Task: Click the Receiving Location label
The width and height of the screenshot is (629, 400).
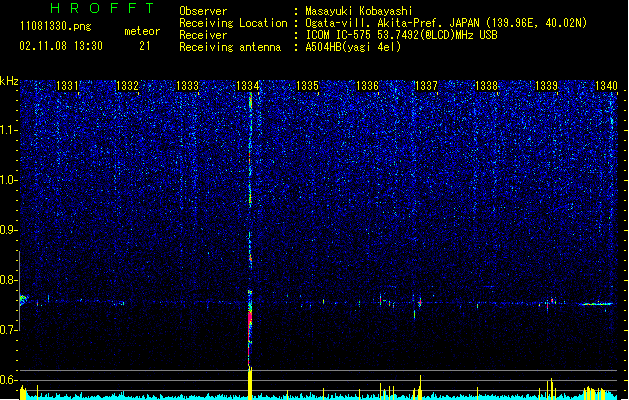Action: (x=233, y=23)
